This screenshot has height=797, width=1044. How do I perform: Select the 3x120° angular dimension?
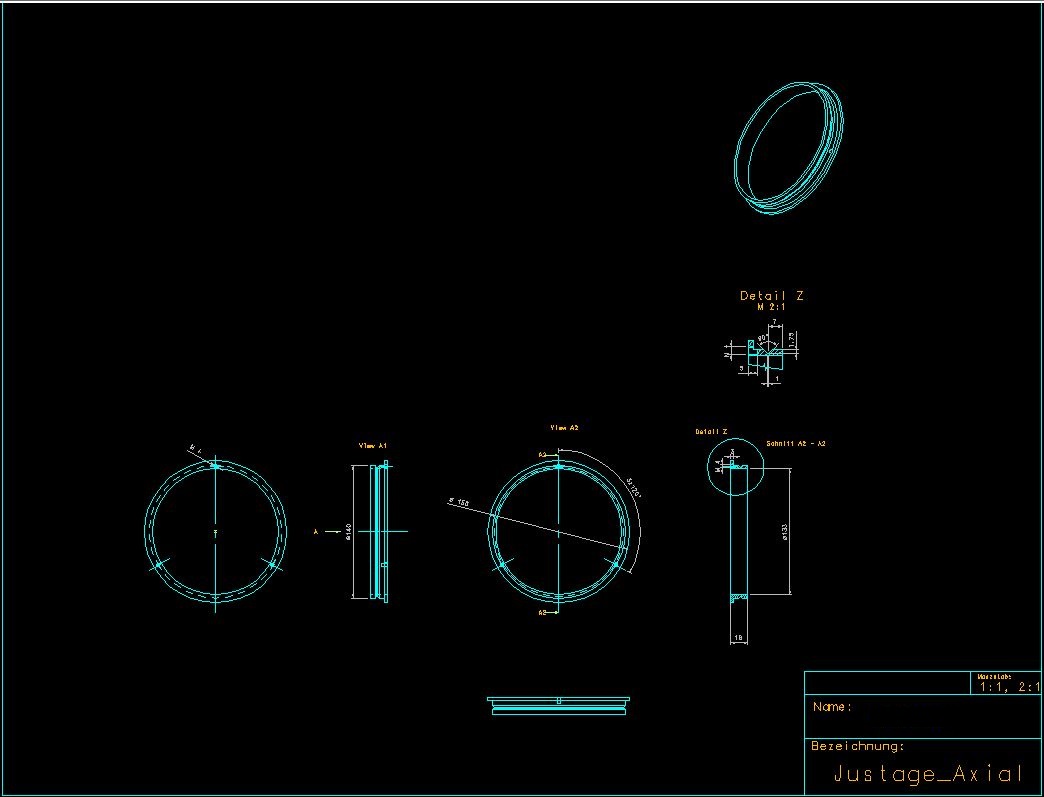pos(633,488)
